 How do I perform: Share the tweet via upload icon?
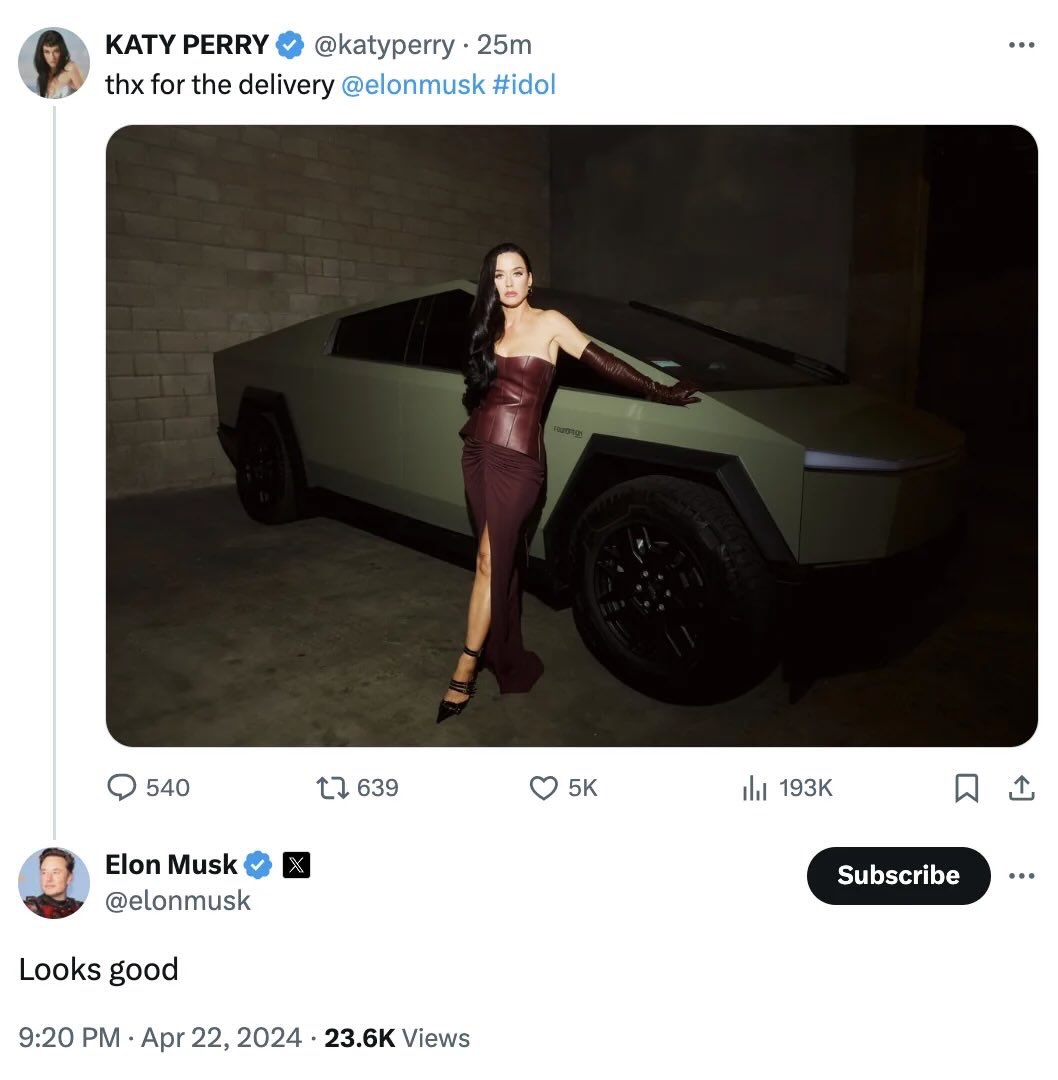[x=1021, y=789]
